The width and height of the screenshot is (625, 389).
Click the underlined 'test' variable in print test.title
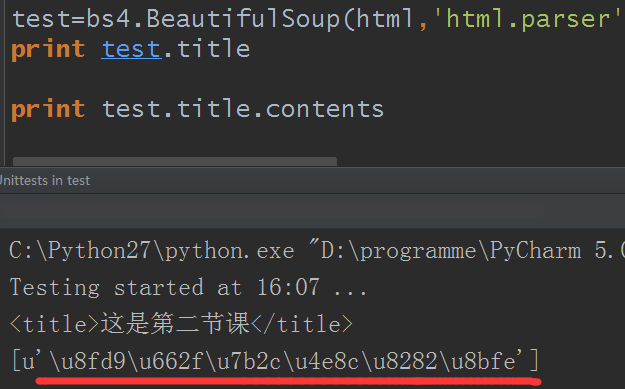[132, 49]
